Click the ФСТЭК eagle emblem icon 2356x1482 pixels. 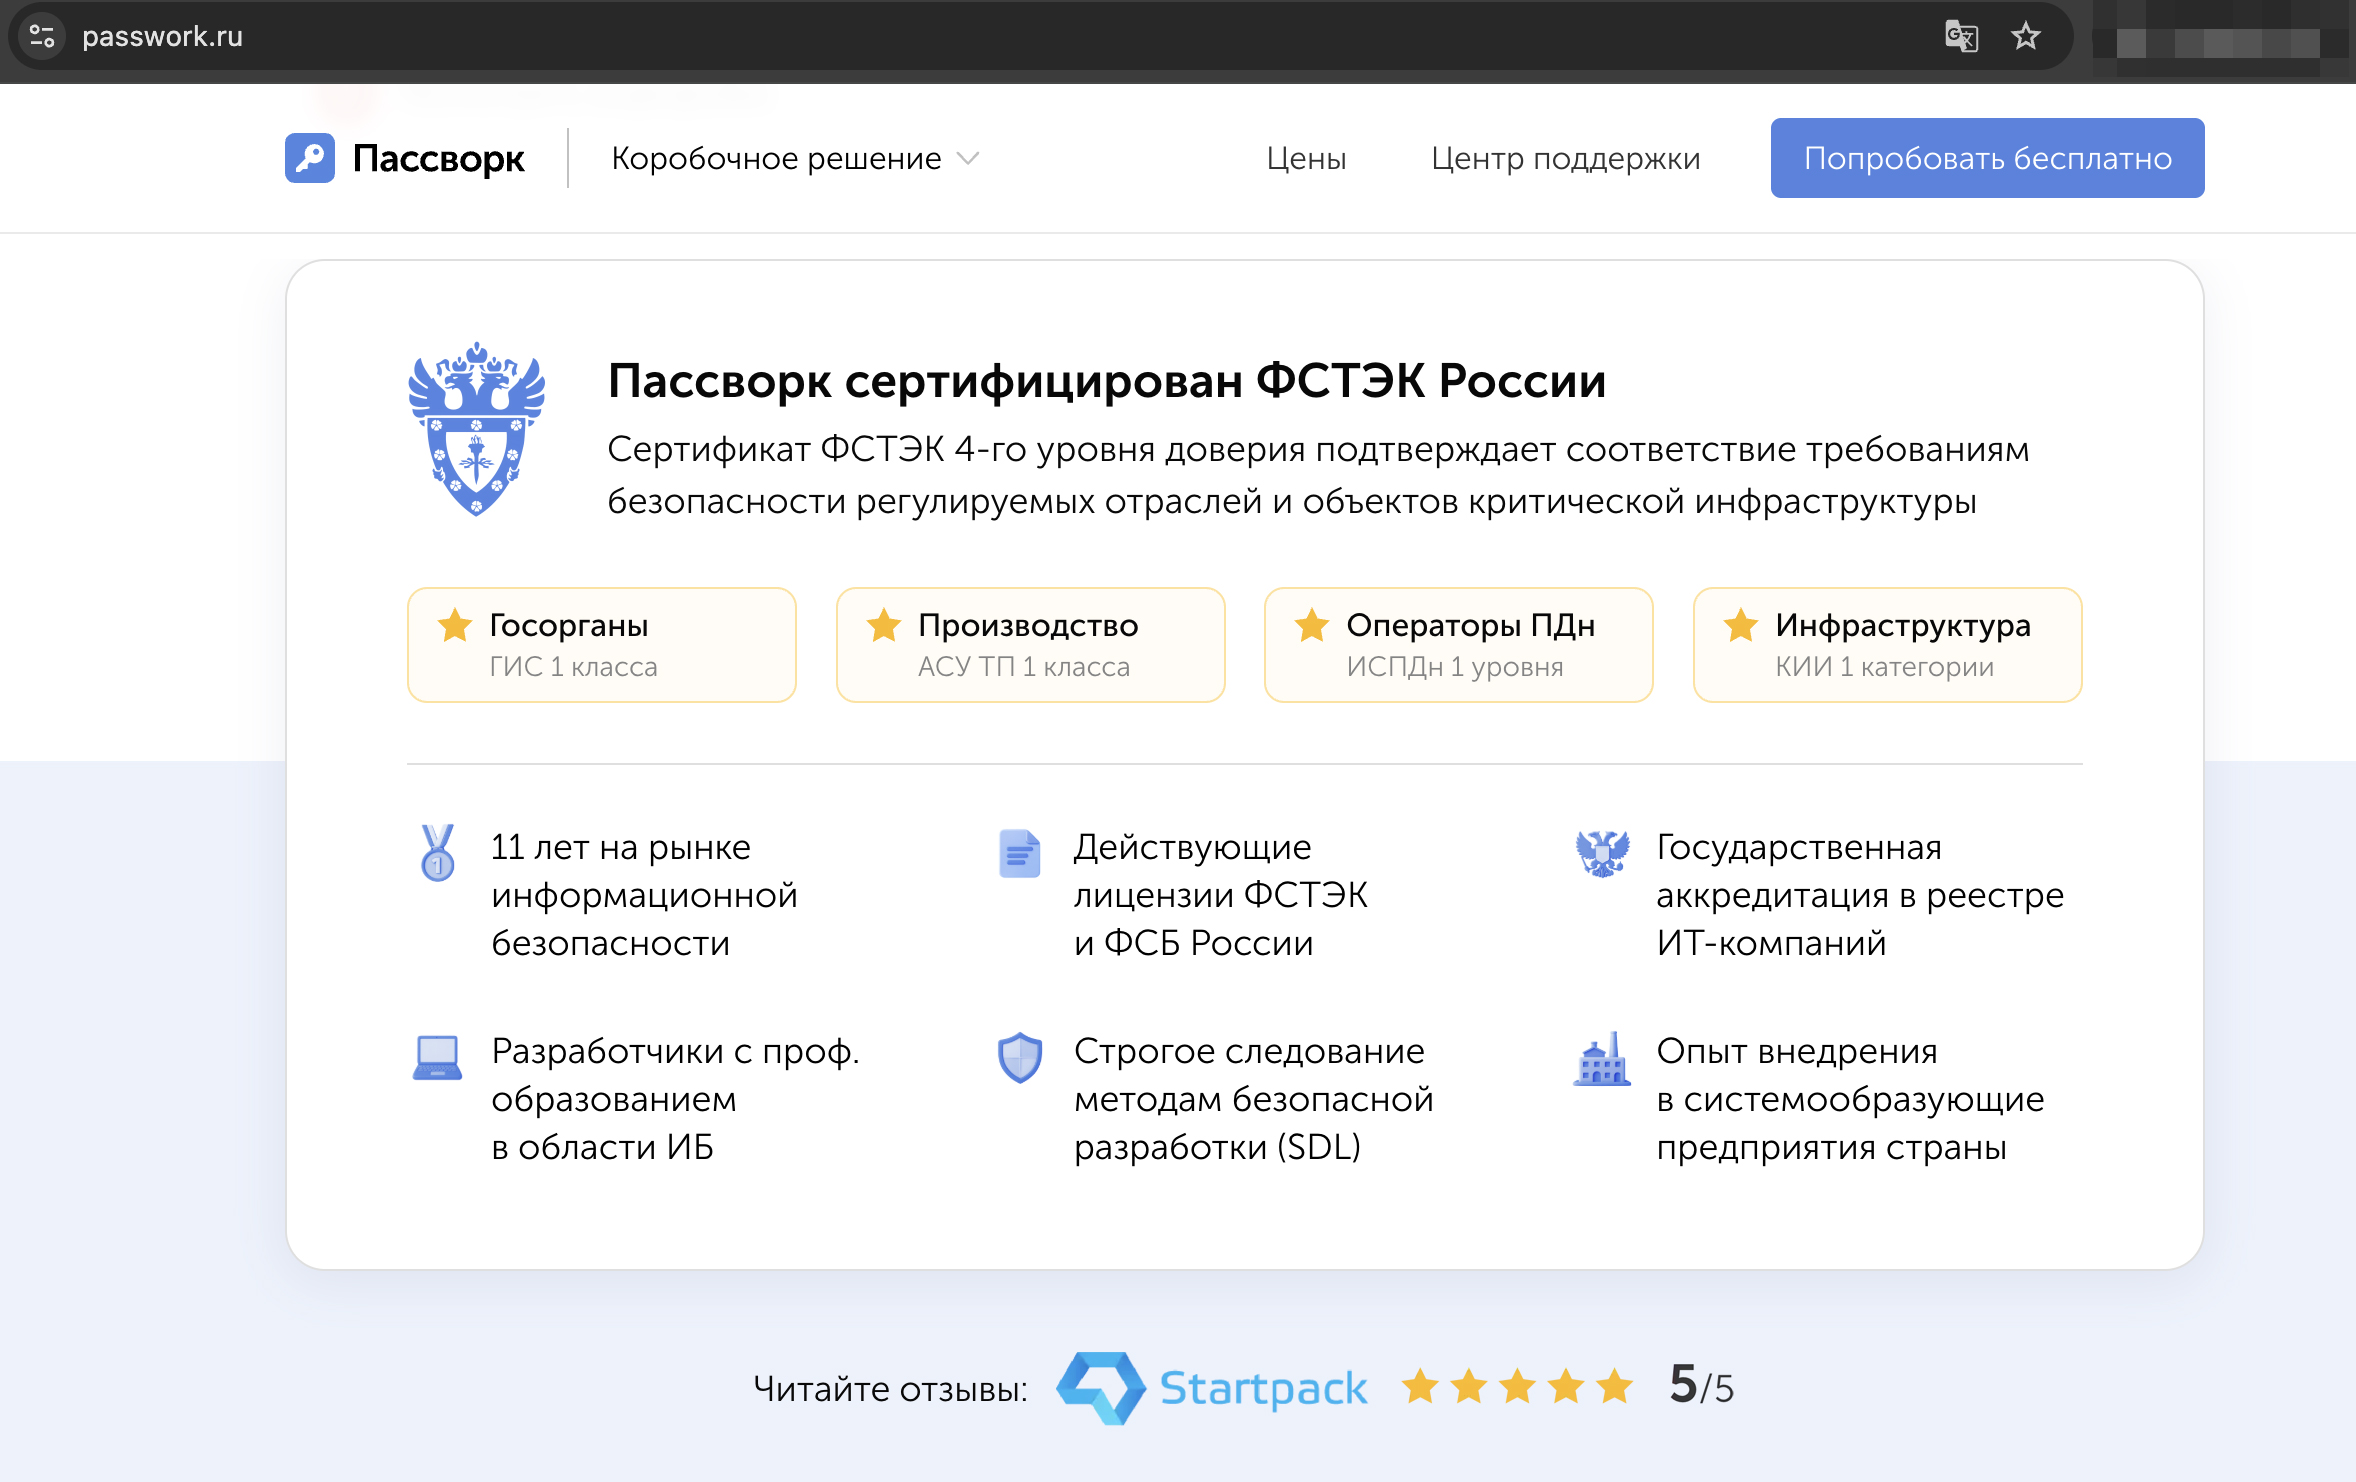click(x=477, y=429)
